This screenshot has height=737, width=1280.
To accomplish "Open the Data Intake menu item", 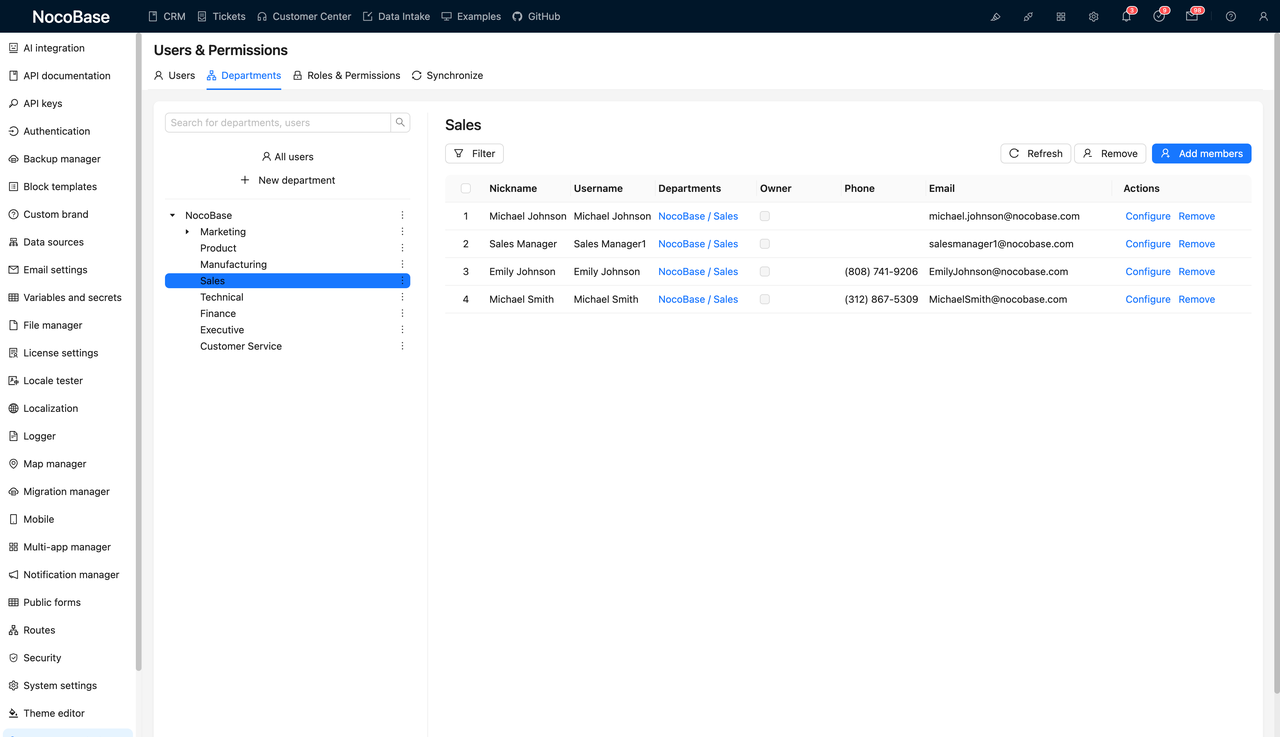I will (x=396, y=16).
